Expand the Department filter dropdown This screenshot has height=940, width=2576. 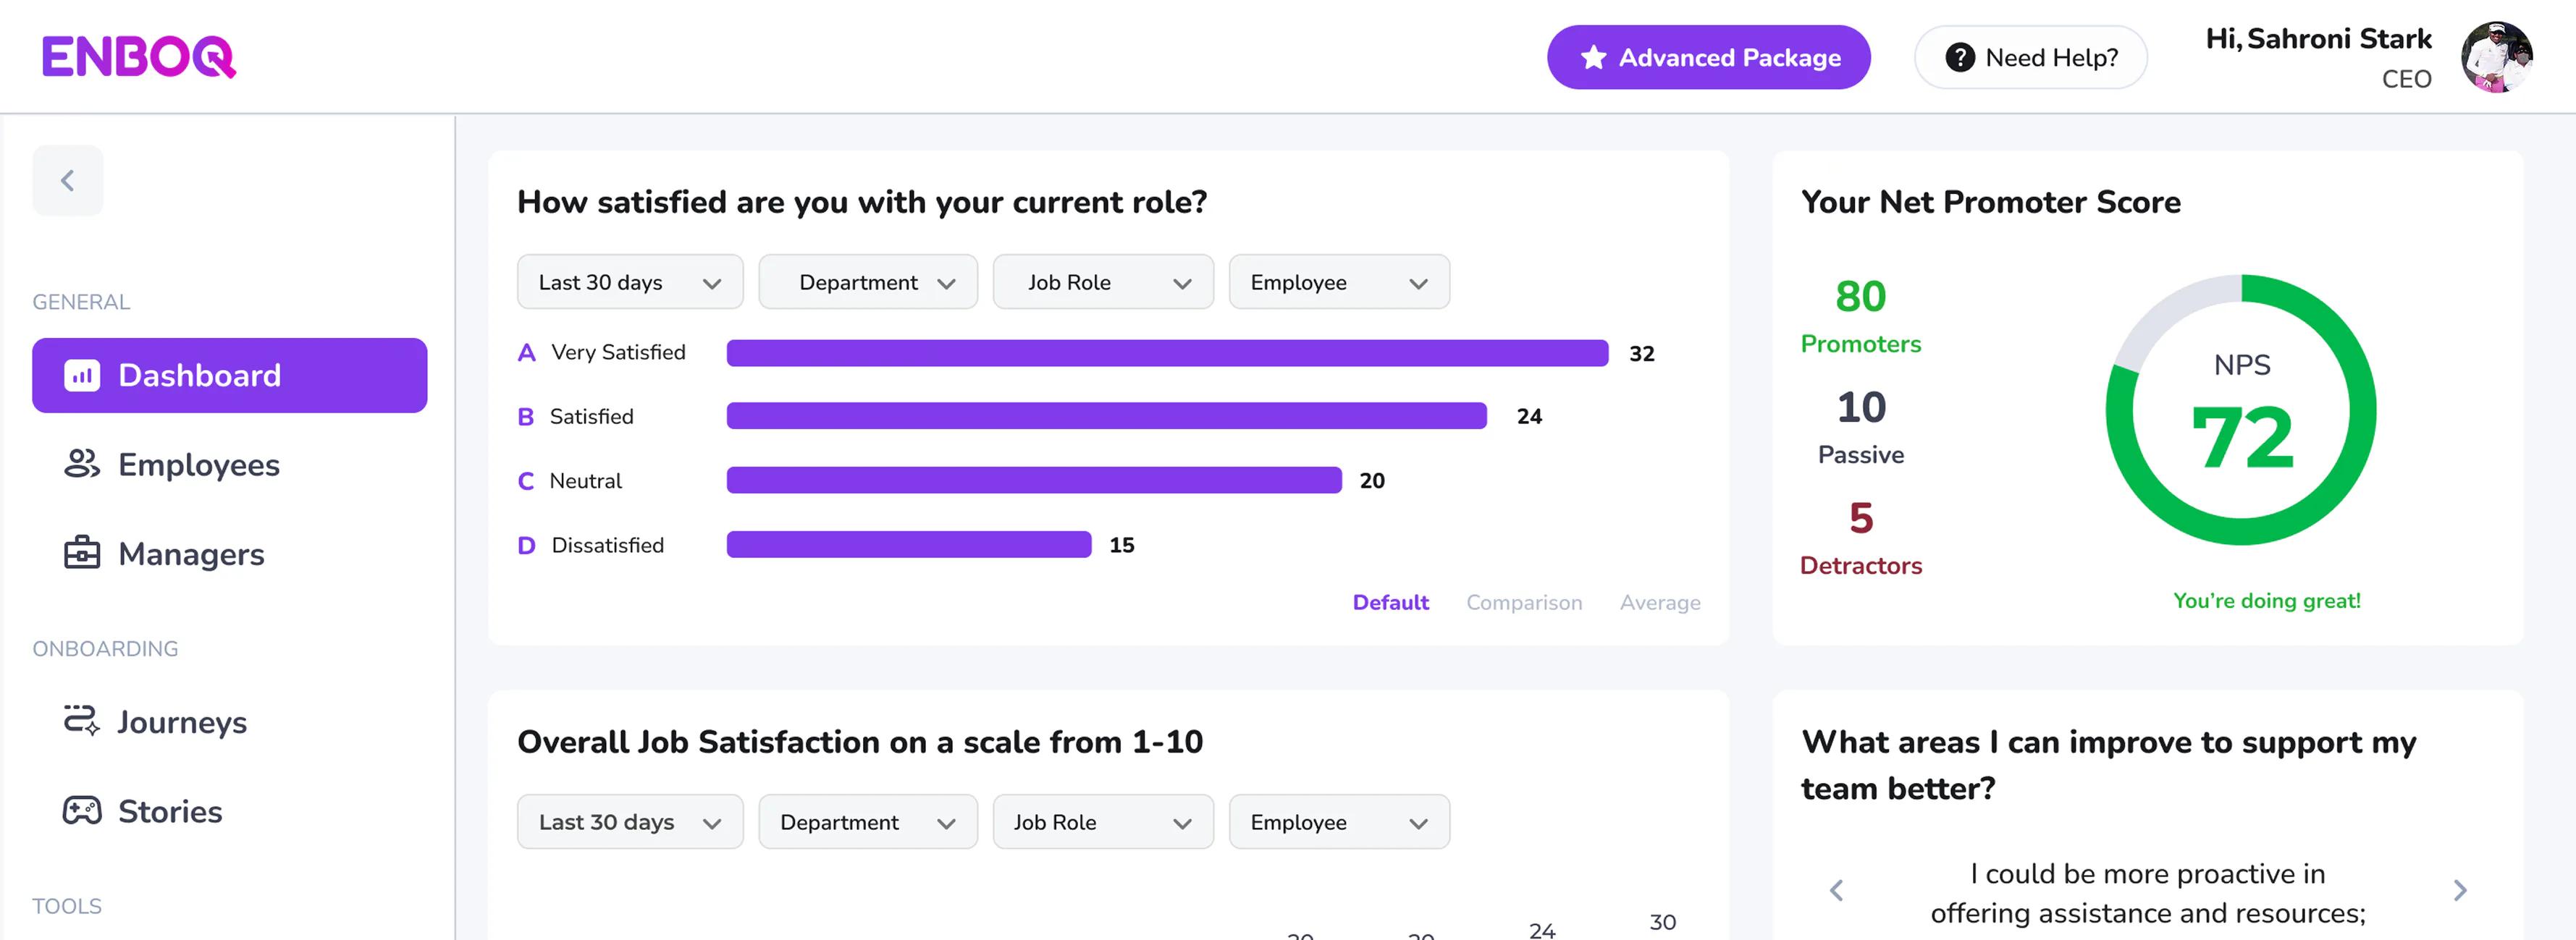[867, 282]
